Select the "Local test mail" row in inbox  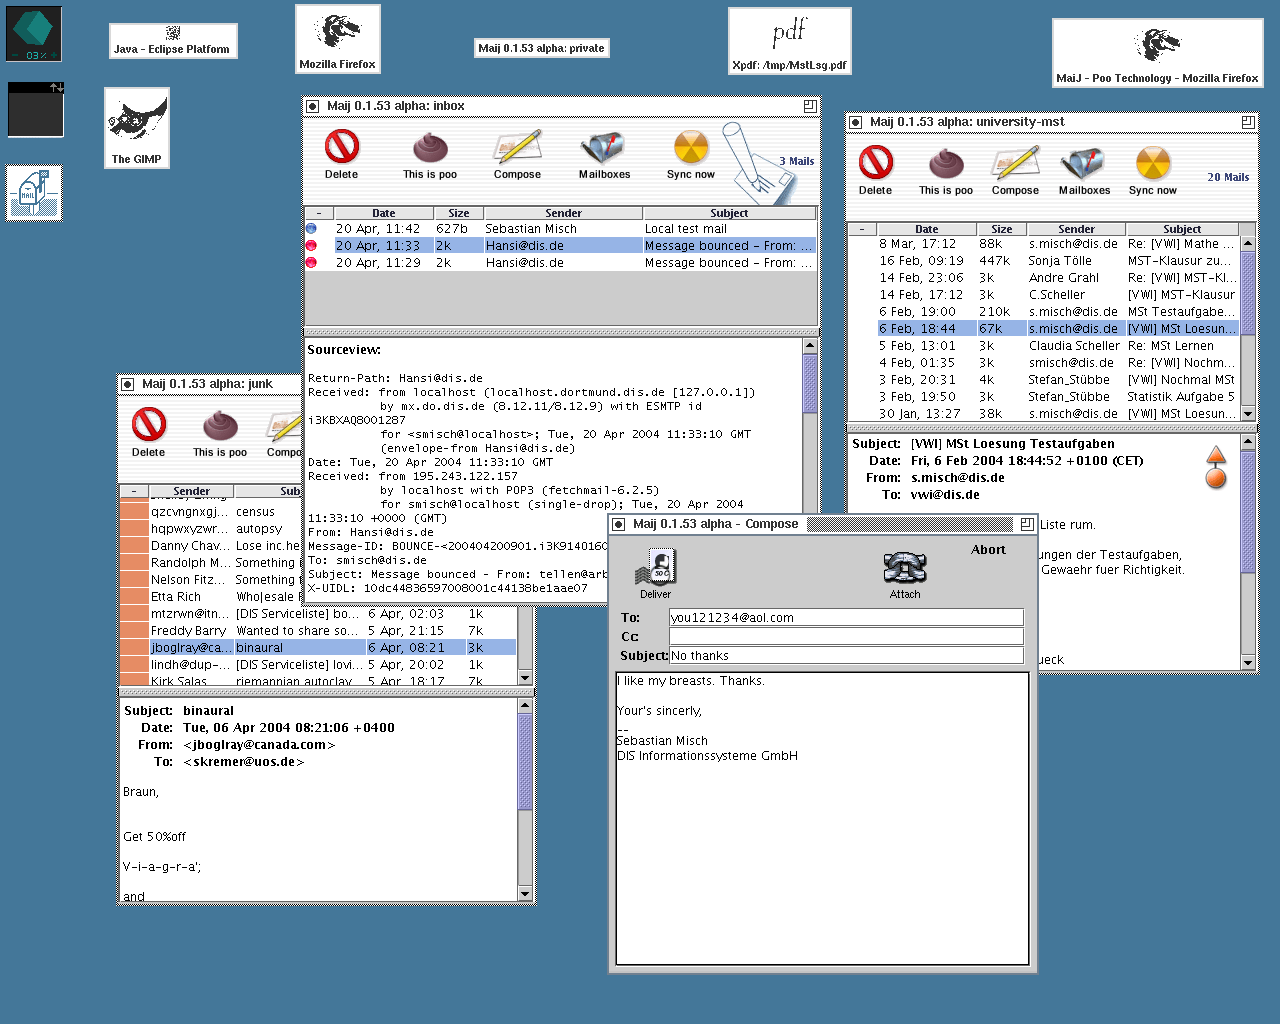point(561,229)
